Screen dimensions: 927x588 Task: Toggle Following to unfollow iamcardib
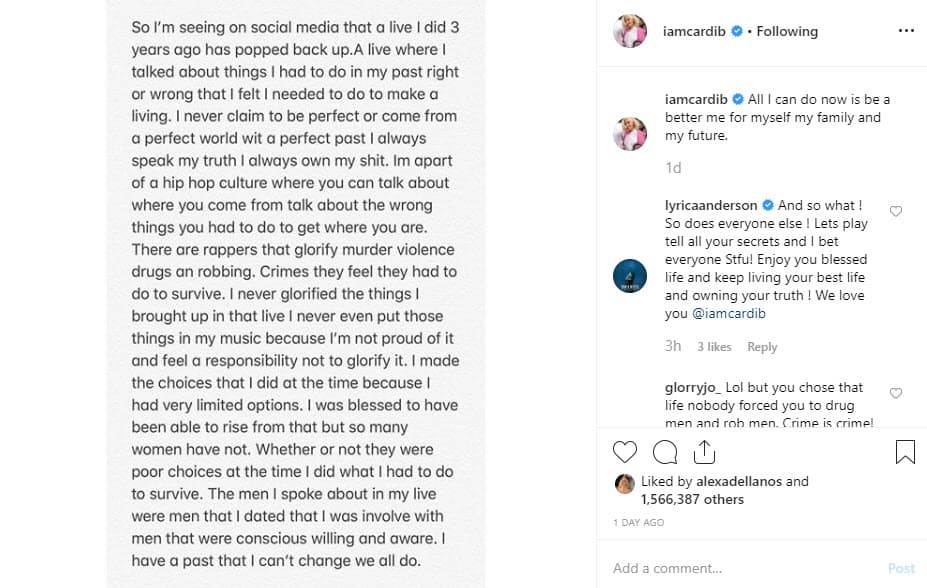[x=786, y=31]
